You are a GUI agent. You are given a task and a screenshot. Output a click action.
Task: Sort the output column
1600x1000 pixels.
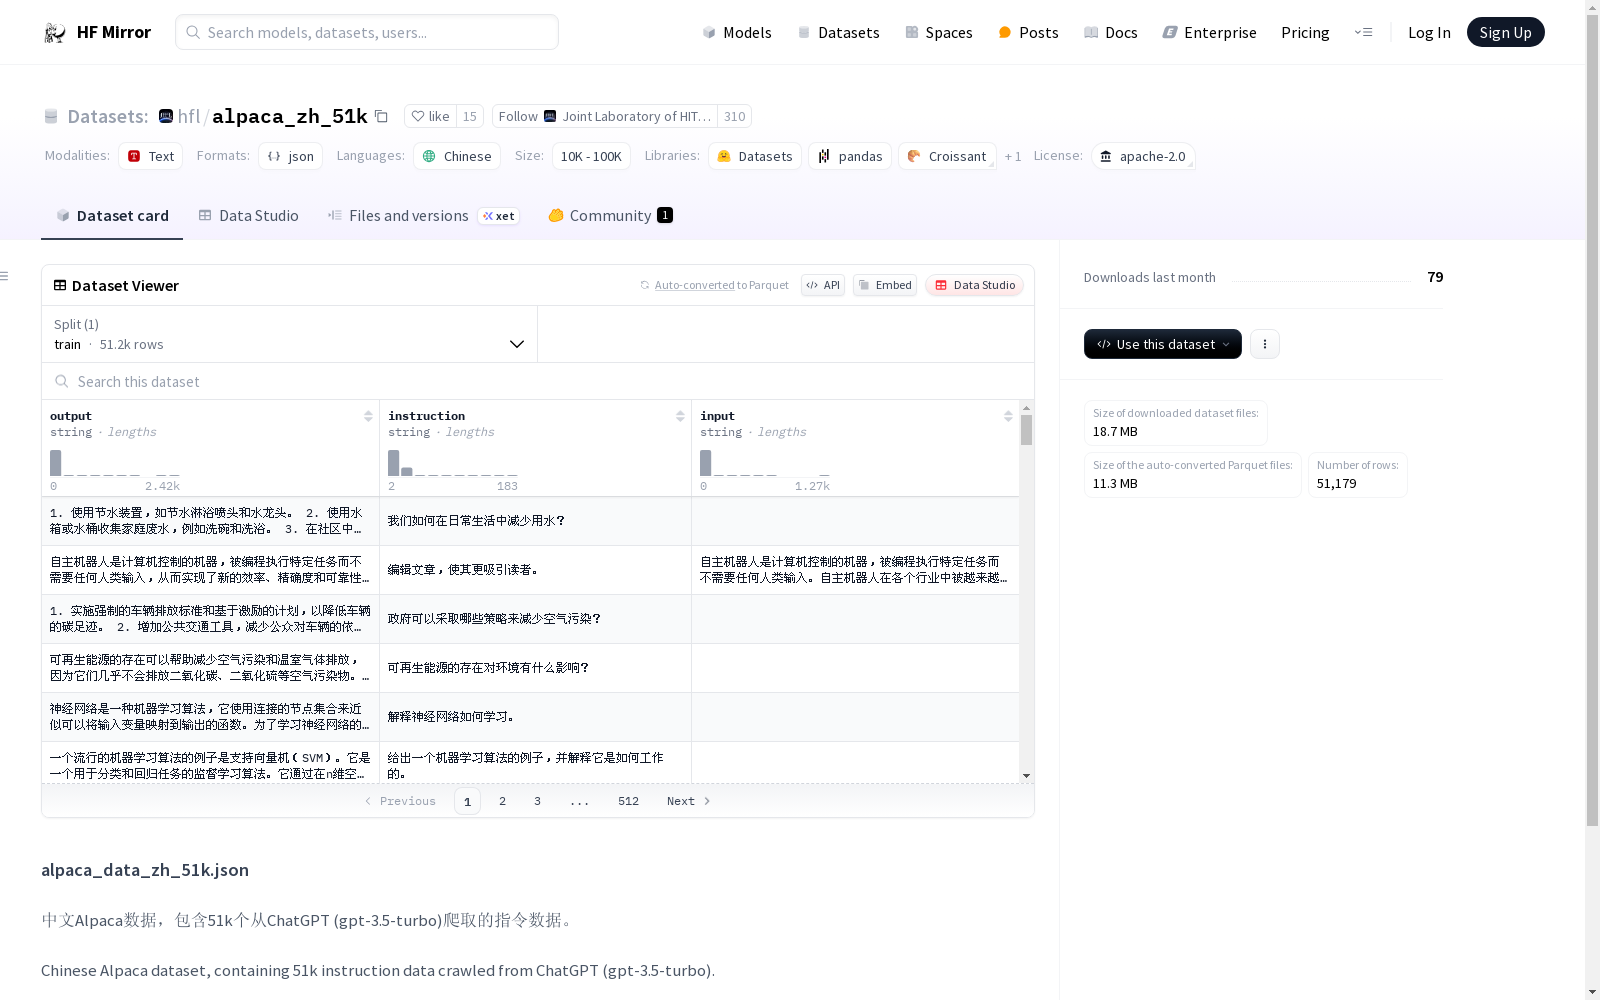click(x=368, y=416)
